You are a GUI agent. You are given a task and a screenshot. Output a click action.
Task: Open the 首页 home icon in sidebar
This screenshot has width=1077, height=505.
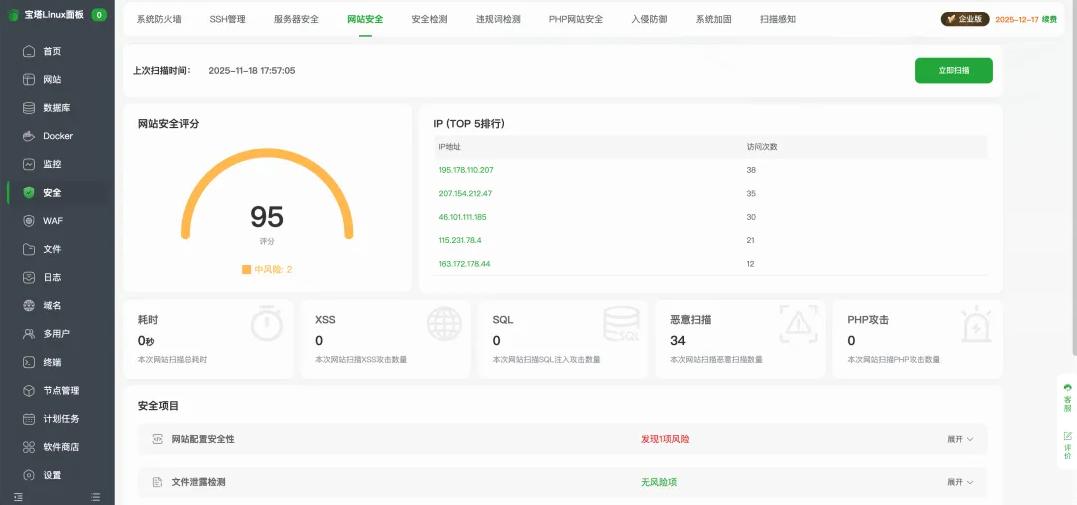(x=29, y=52)
